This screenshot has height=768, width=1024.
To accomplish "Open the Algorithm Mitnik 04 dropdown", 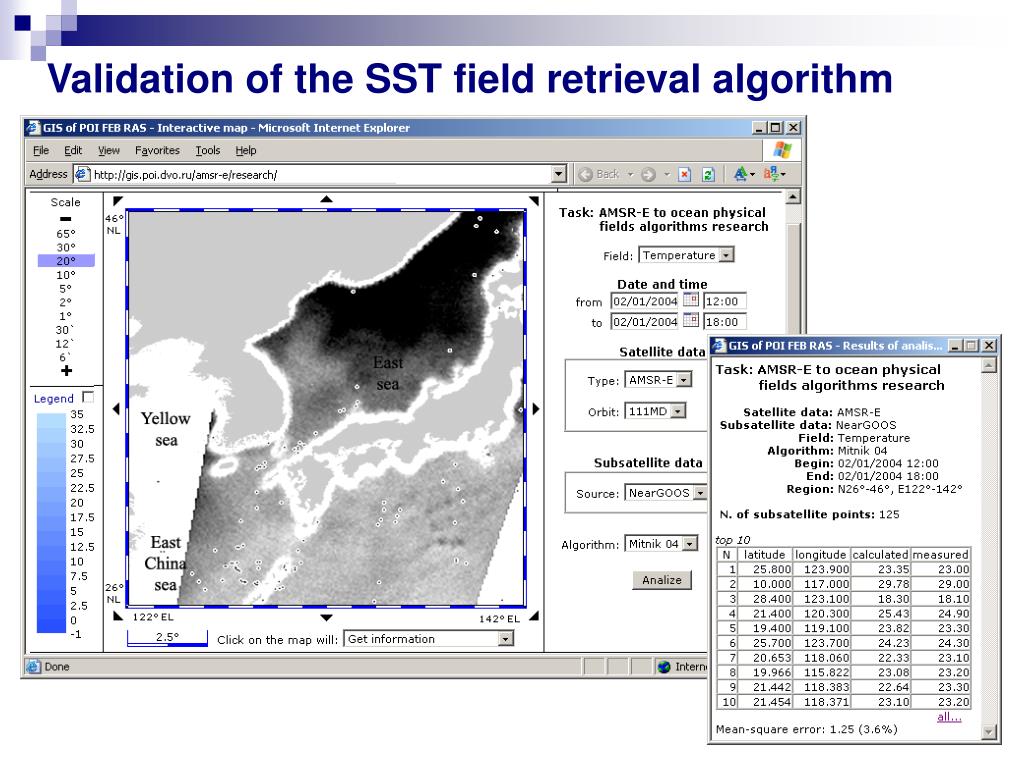I will coord(690,543).
